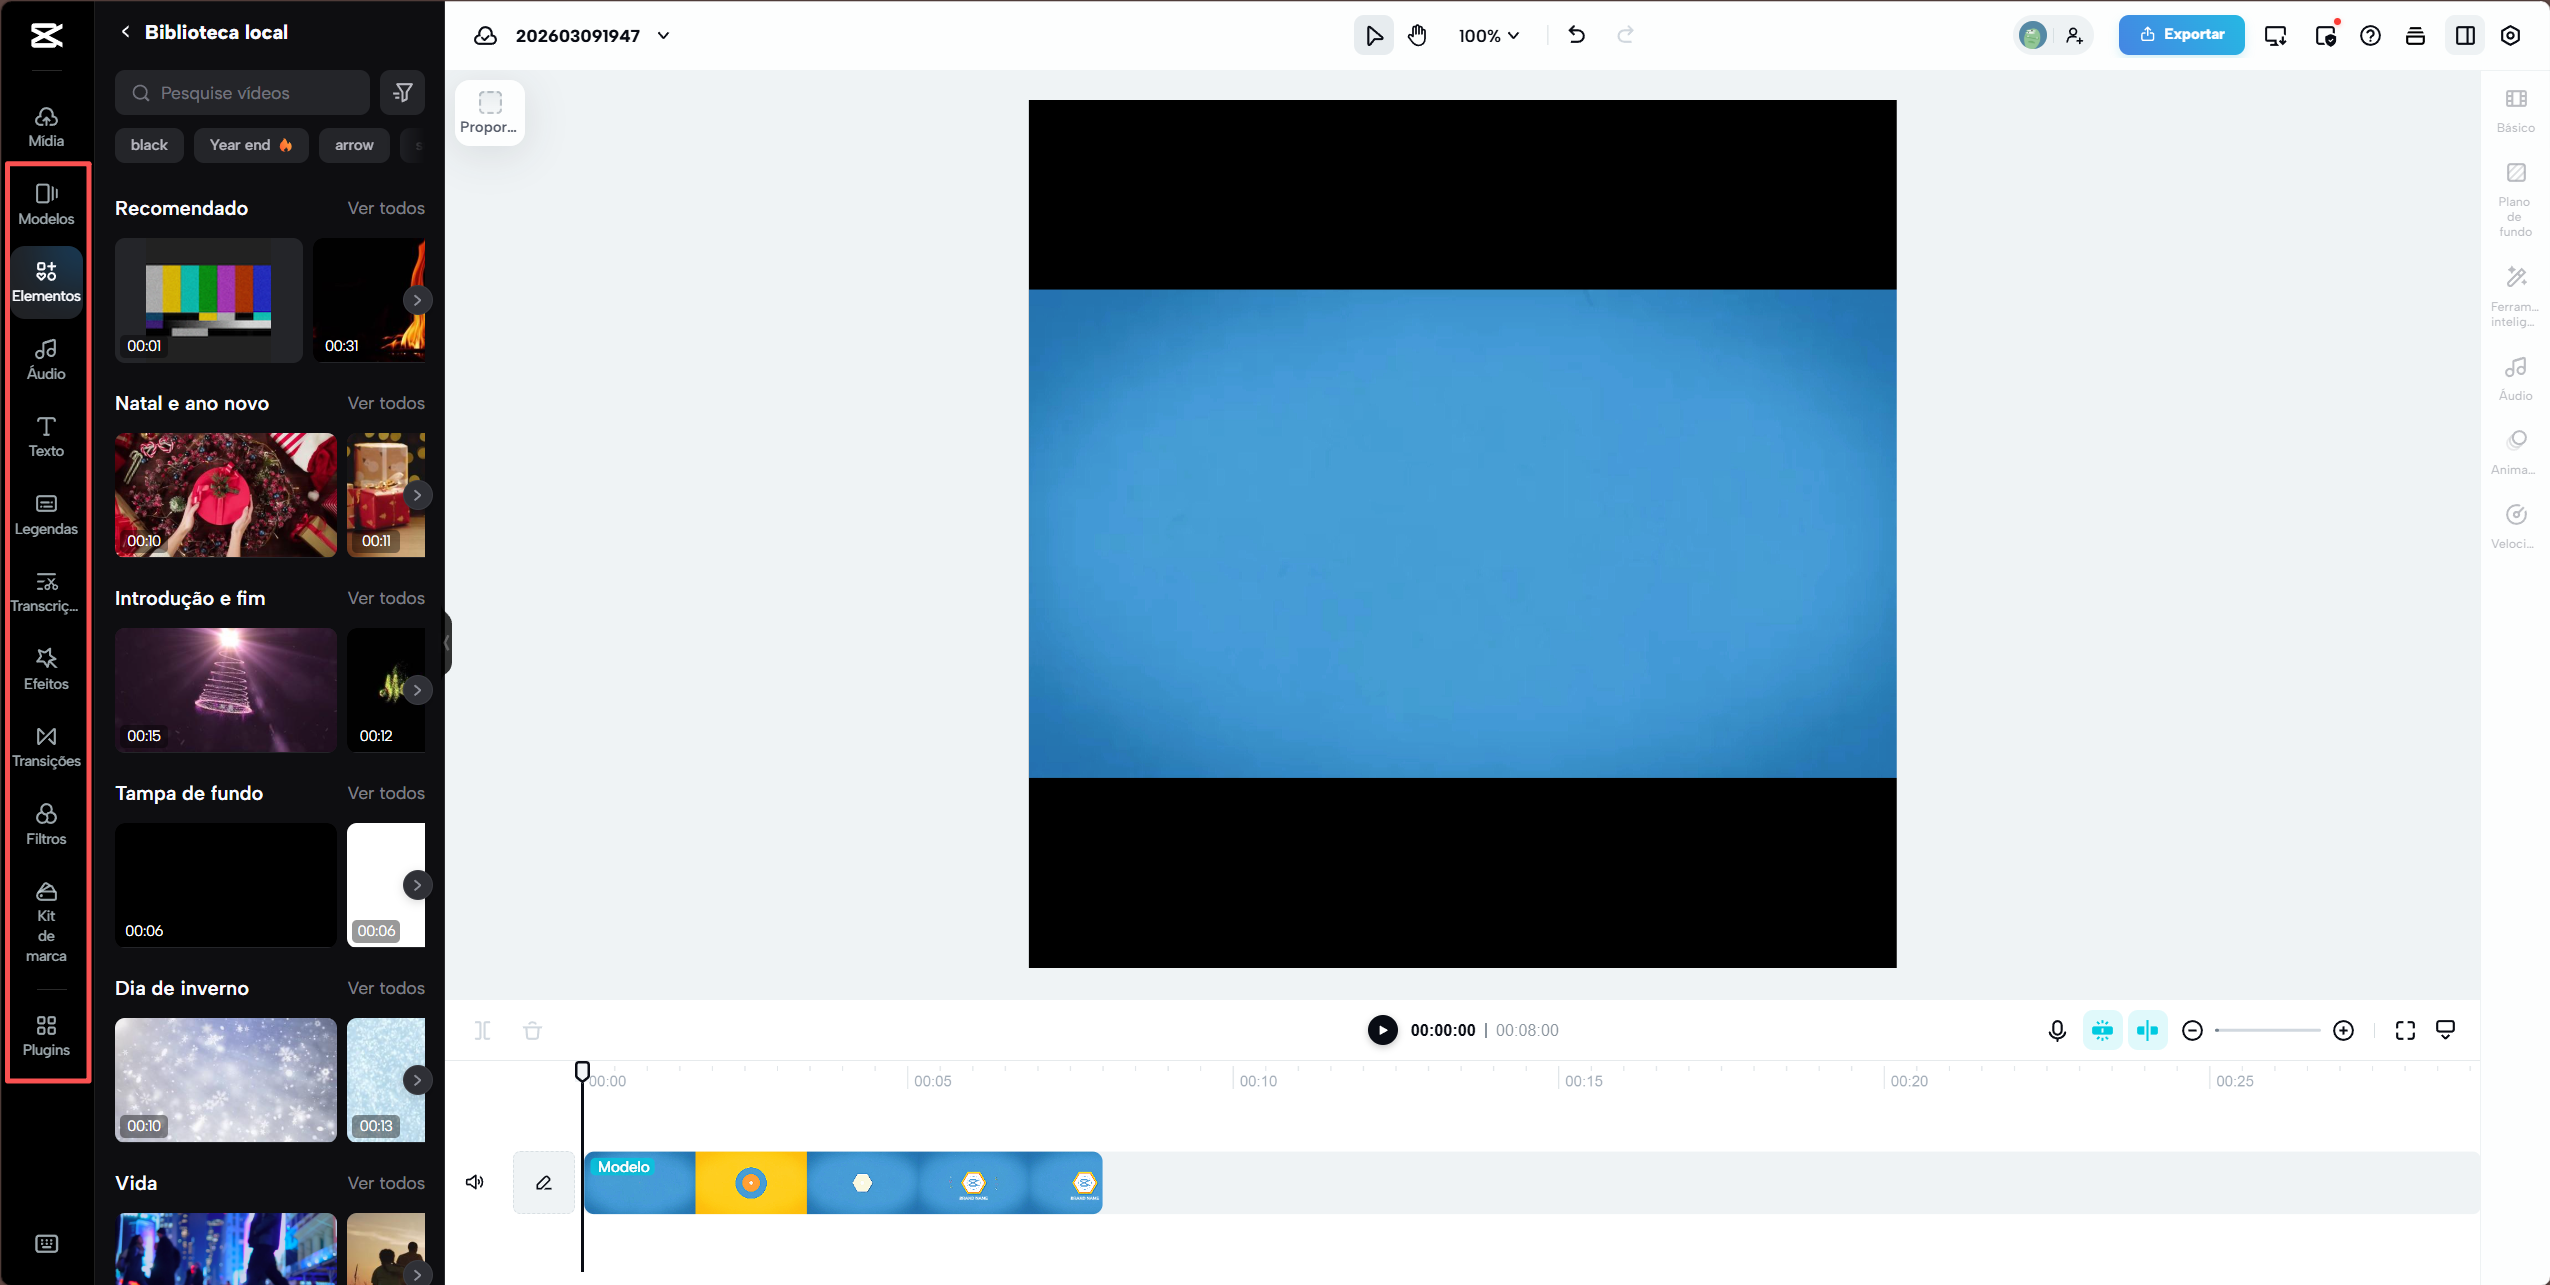The height and width of the screenshot is (1285, 2550).
Task: Click the microphone record icon
Action: click(x=2056, y=1030)
